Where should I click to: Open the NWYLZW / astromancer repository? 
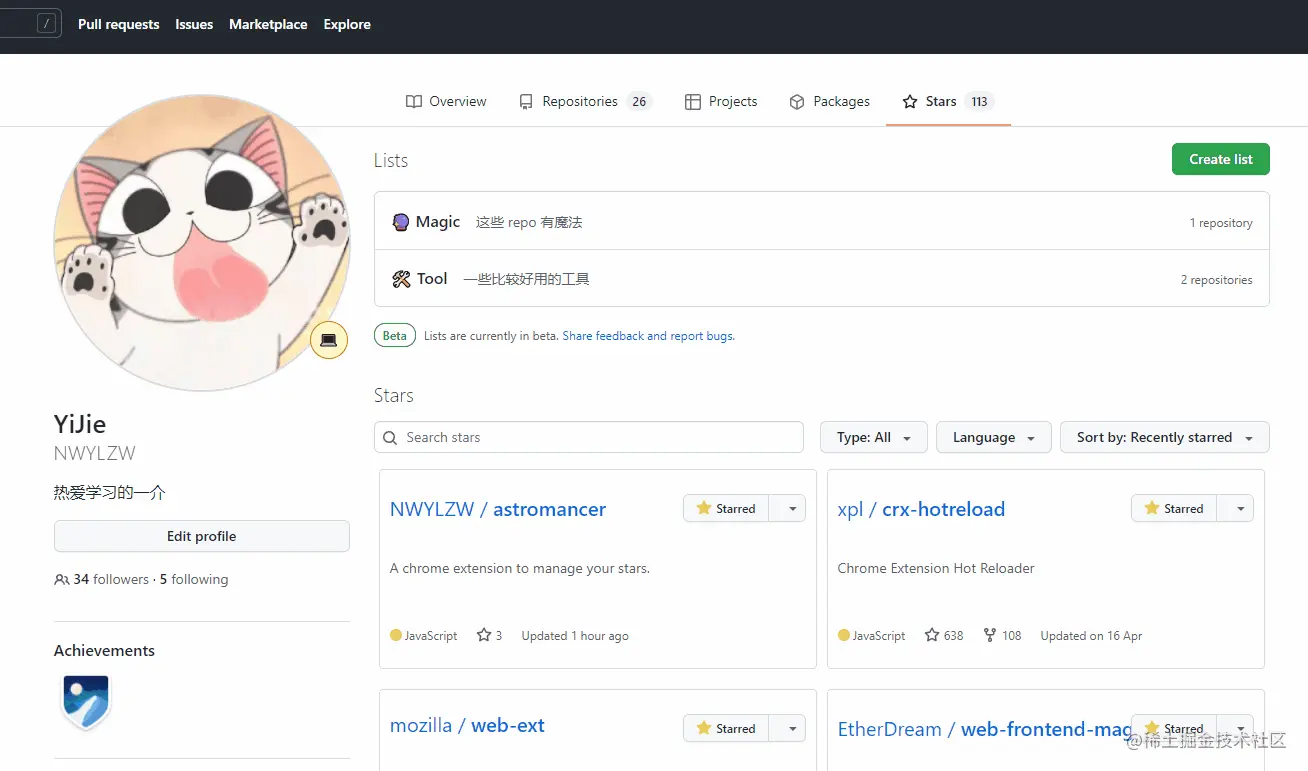[x=498, y=509]
